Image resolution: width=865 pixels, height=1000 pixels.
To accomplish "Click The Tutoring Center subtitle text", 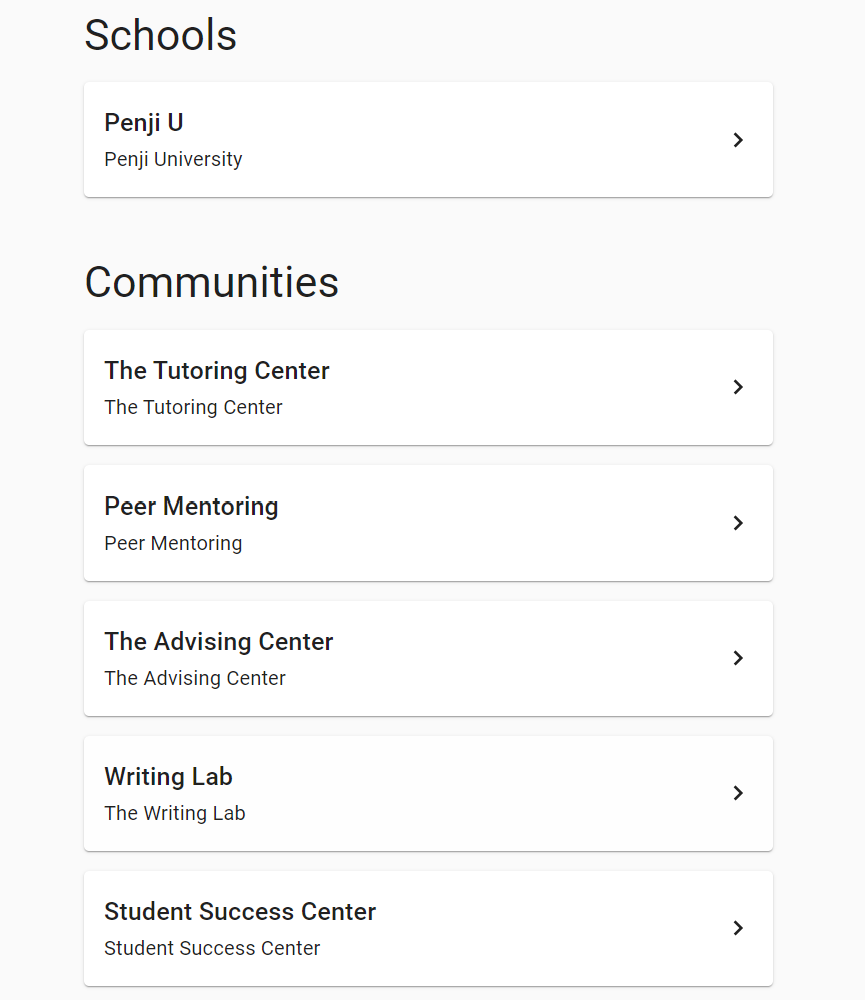I will (x=193, y=407).
